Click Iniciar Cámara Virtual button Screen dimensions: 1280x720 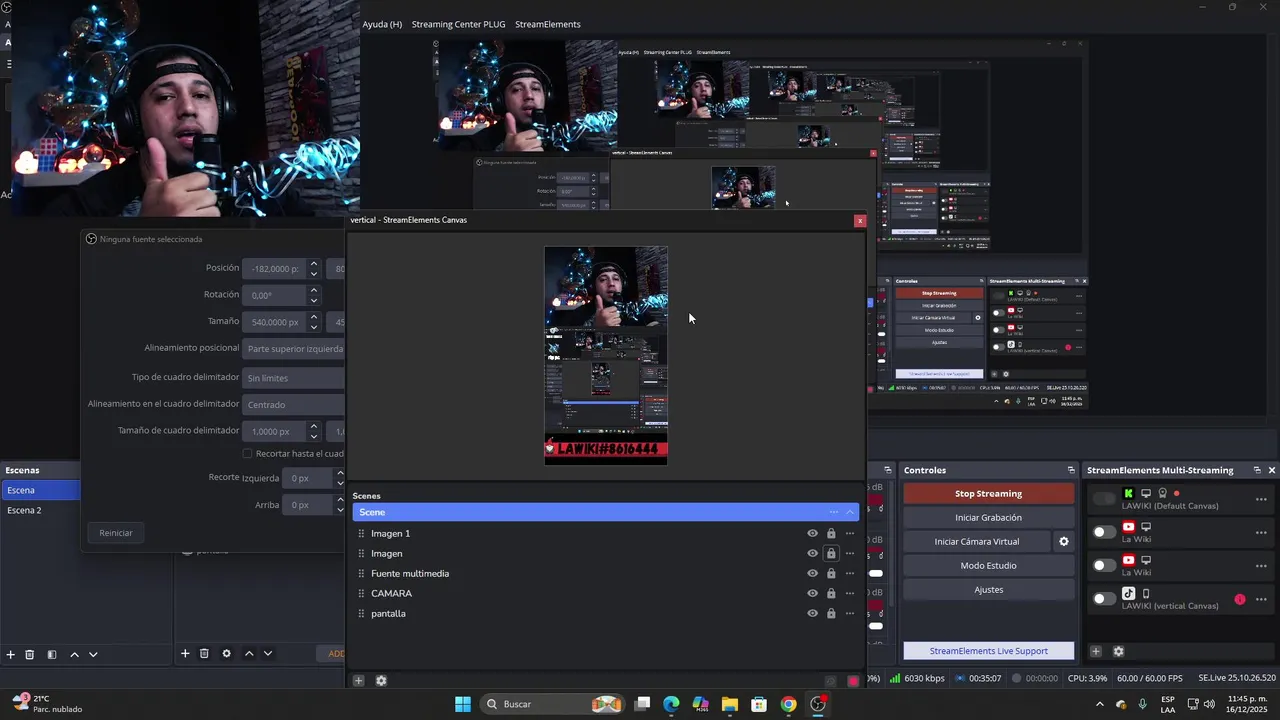[x=977, y=541]
